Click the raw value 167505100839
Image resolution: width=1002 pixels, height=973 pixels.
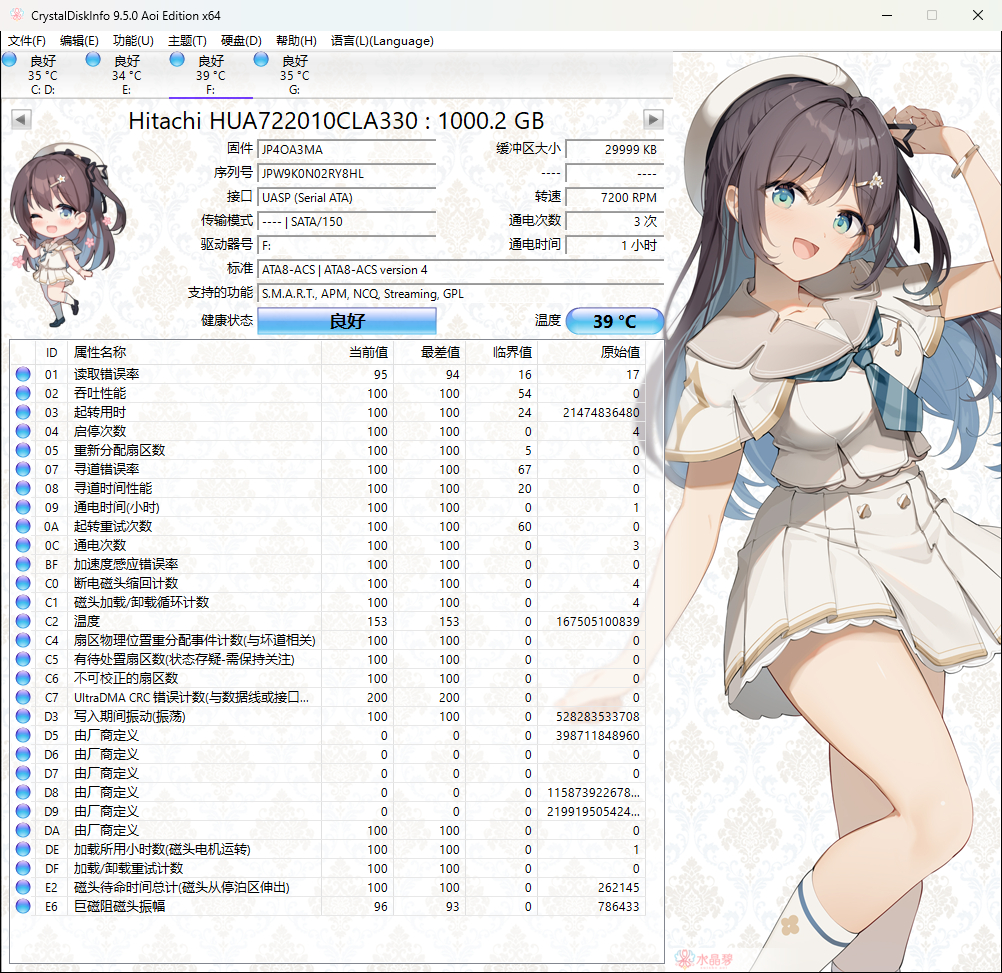pyautogui.click(x=597, y=622)
